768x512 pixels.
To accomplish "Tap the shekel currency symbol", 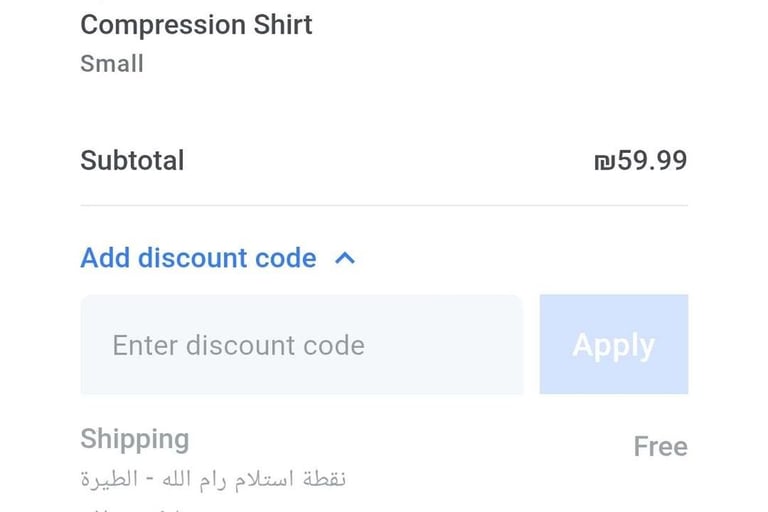I will coord(604,161).
